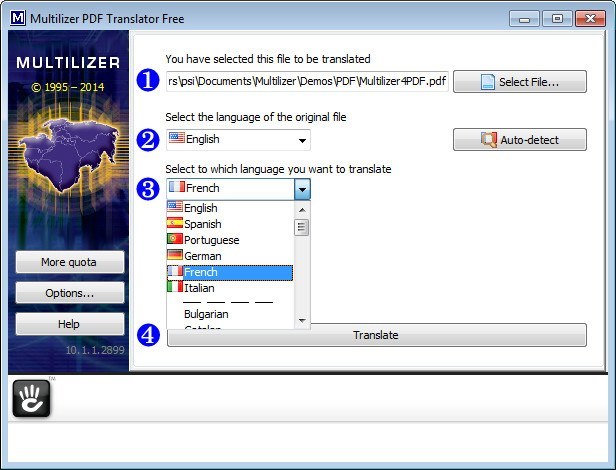Click the Portuguese flag in the list

(x=175, y=239)
